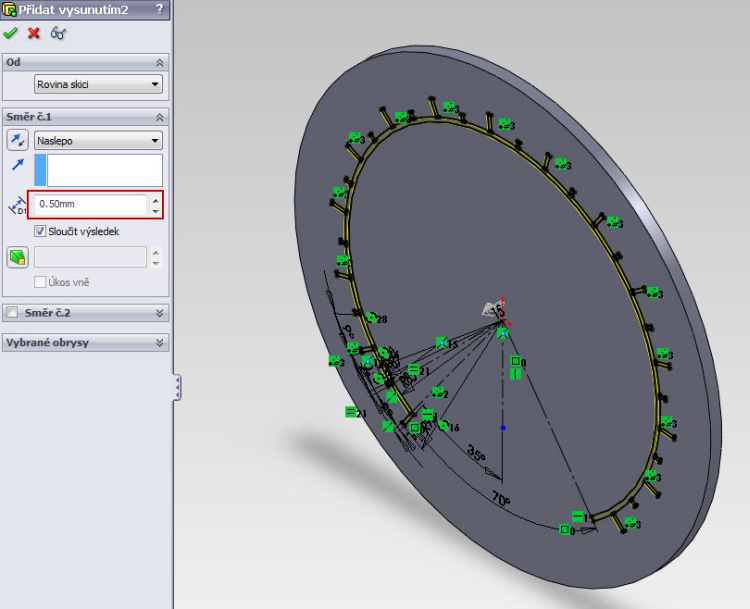Collapse the Směr č.1 section
The height and width of the screenshot is (609, 750).
[x=159, y=117]
